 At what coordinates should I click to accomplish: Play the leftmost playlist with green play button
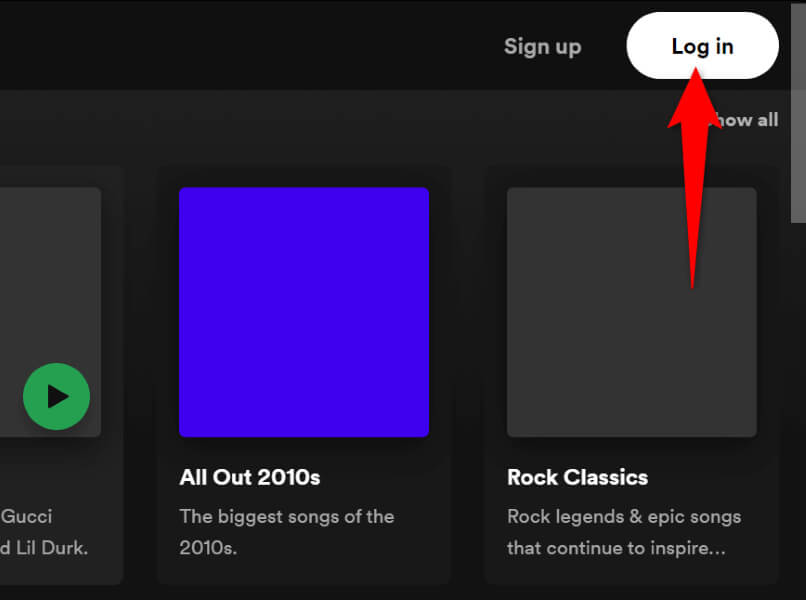tap(57, 397)
